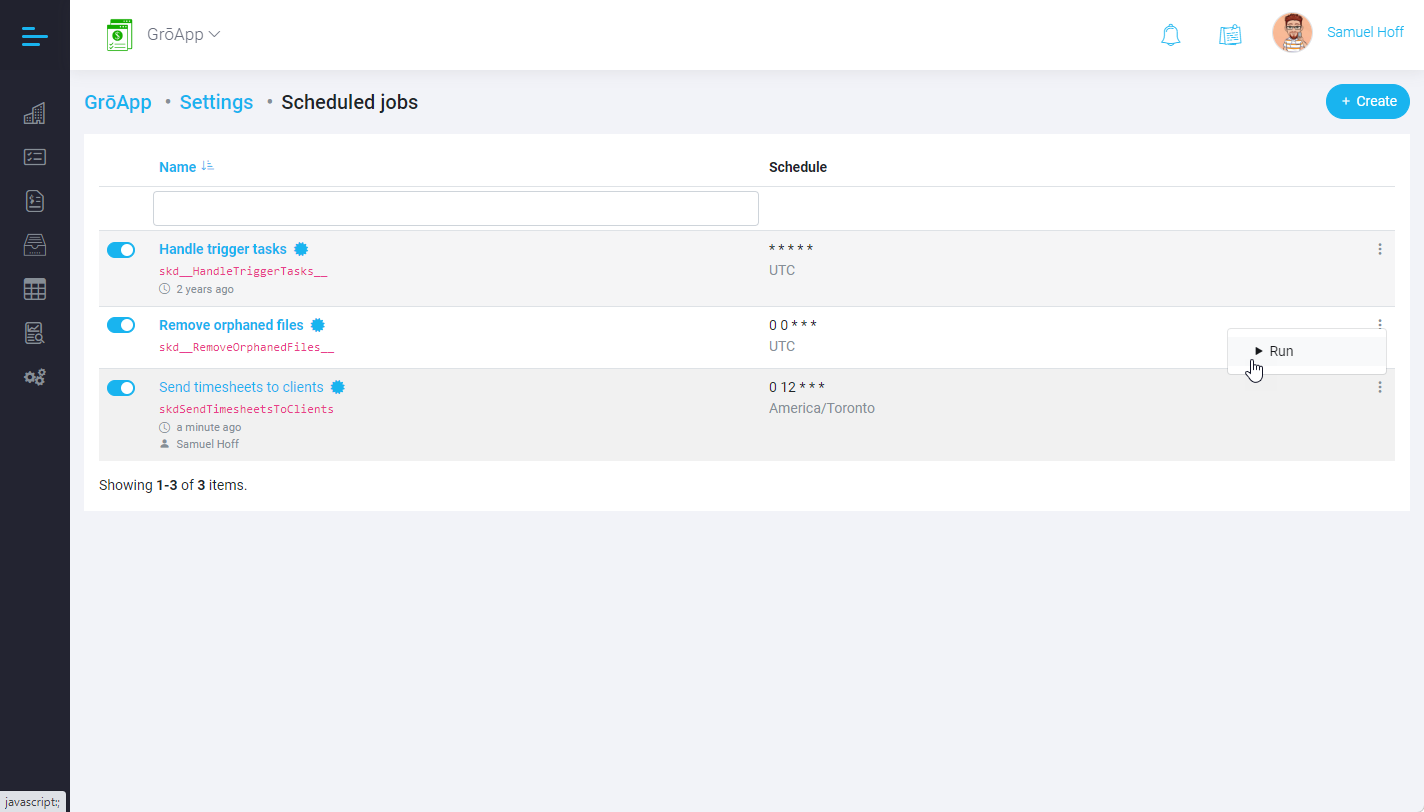The width and height of the screenshot is (1424, 812).
Task: Open actions menu for Handle trigger tasks
Action: pyautogui.click(x=1379, y=249)
